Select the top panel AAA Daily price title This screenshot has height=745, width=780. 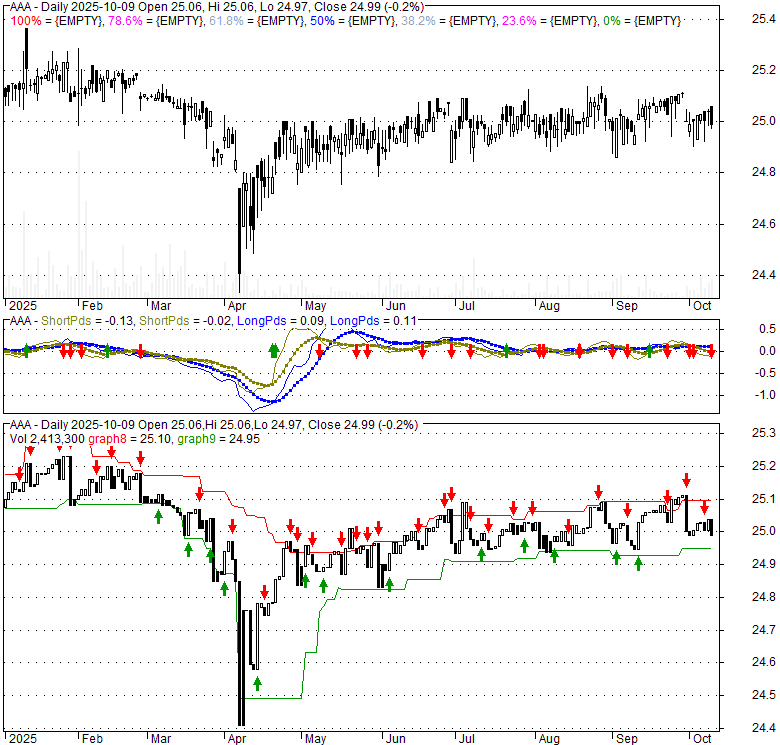click(217, 7)
